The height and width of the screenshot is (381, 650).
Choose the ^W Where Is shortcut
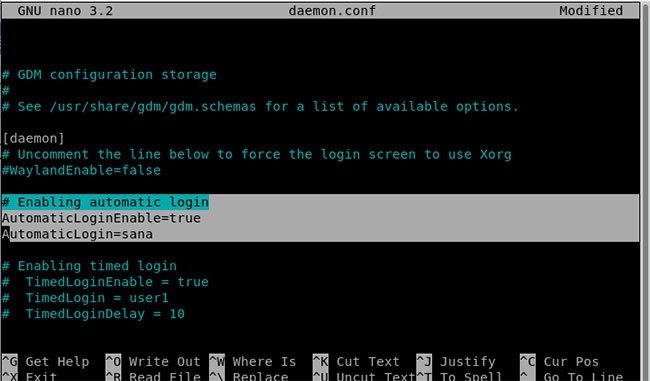tap(253, 362)
